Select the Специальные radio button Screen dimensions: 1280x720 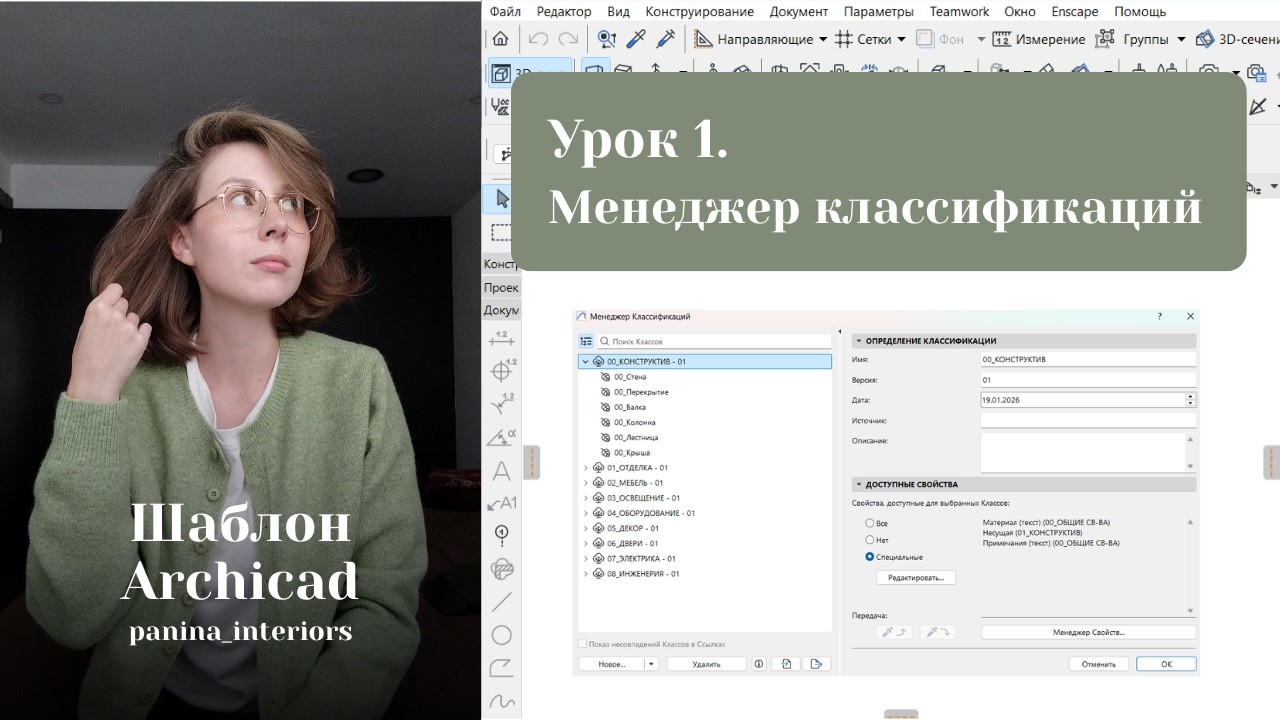870,556
